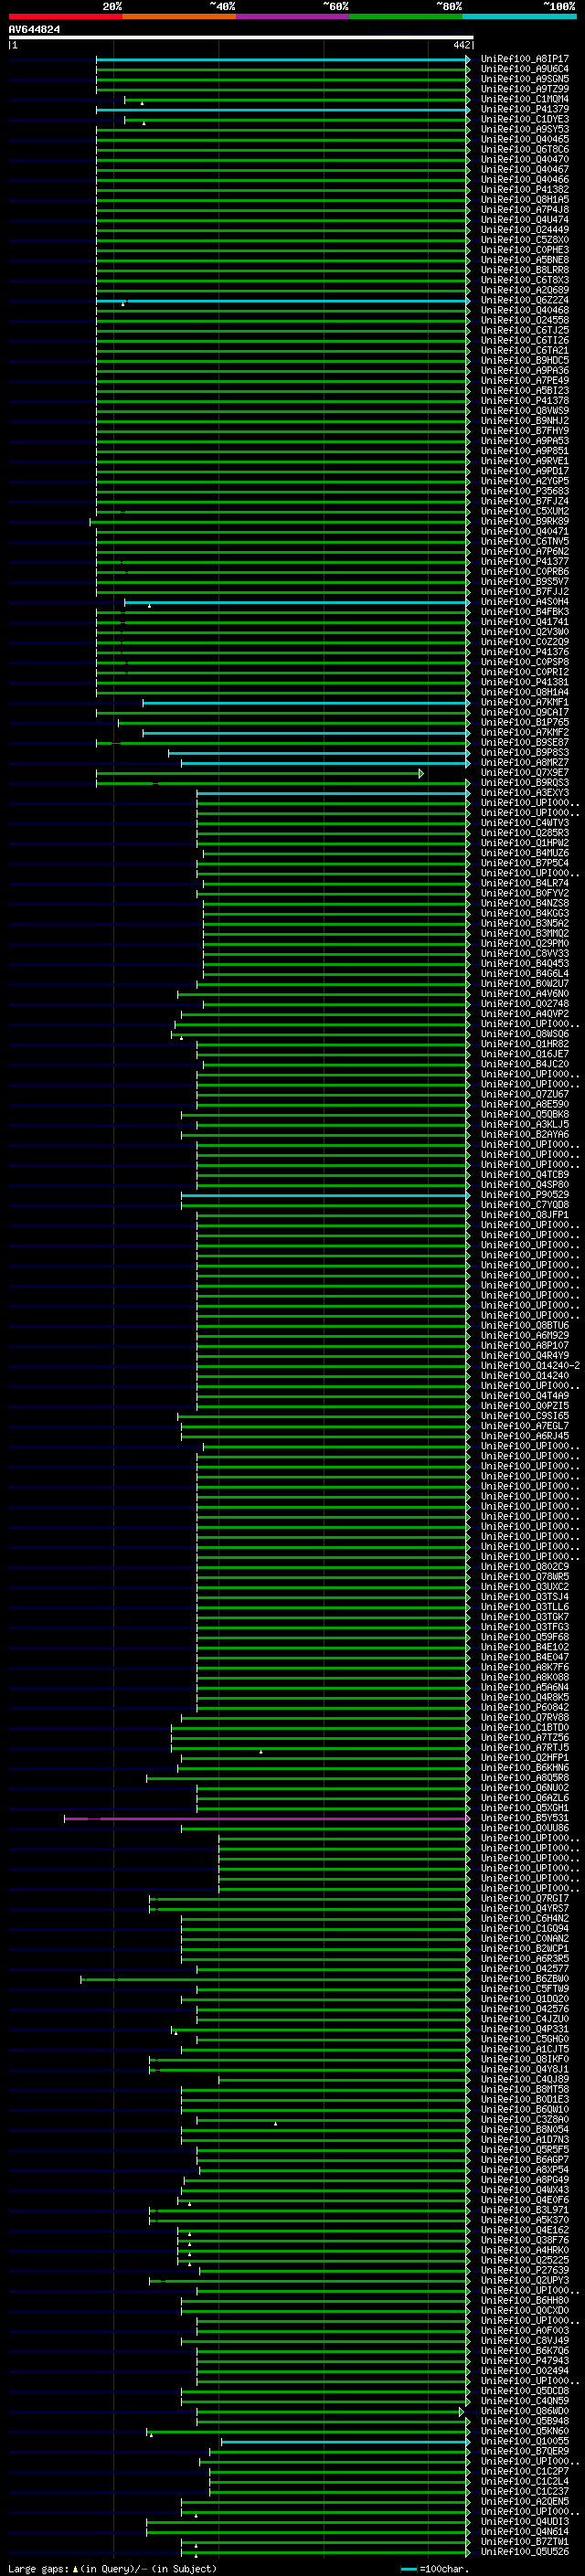585x2576 pixels.
Task: Select hit label UniRef100_C6H4N2
Action: [524, 1919]
